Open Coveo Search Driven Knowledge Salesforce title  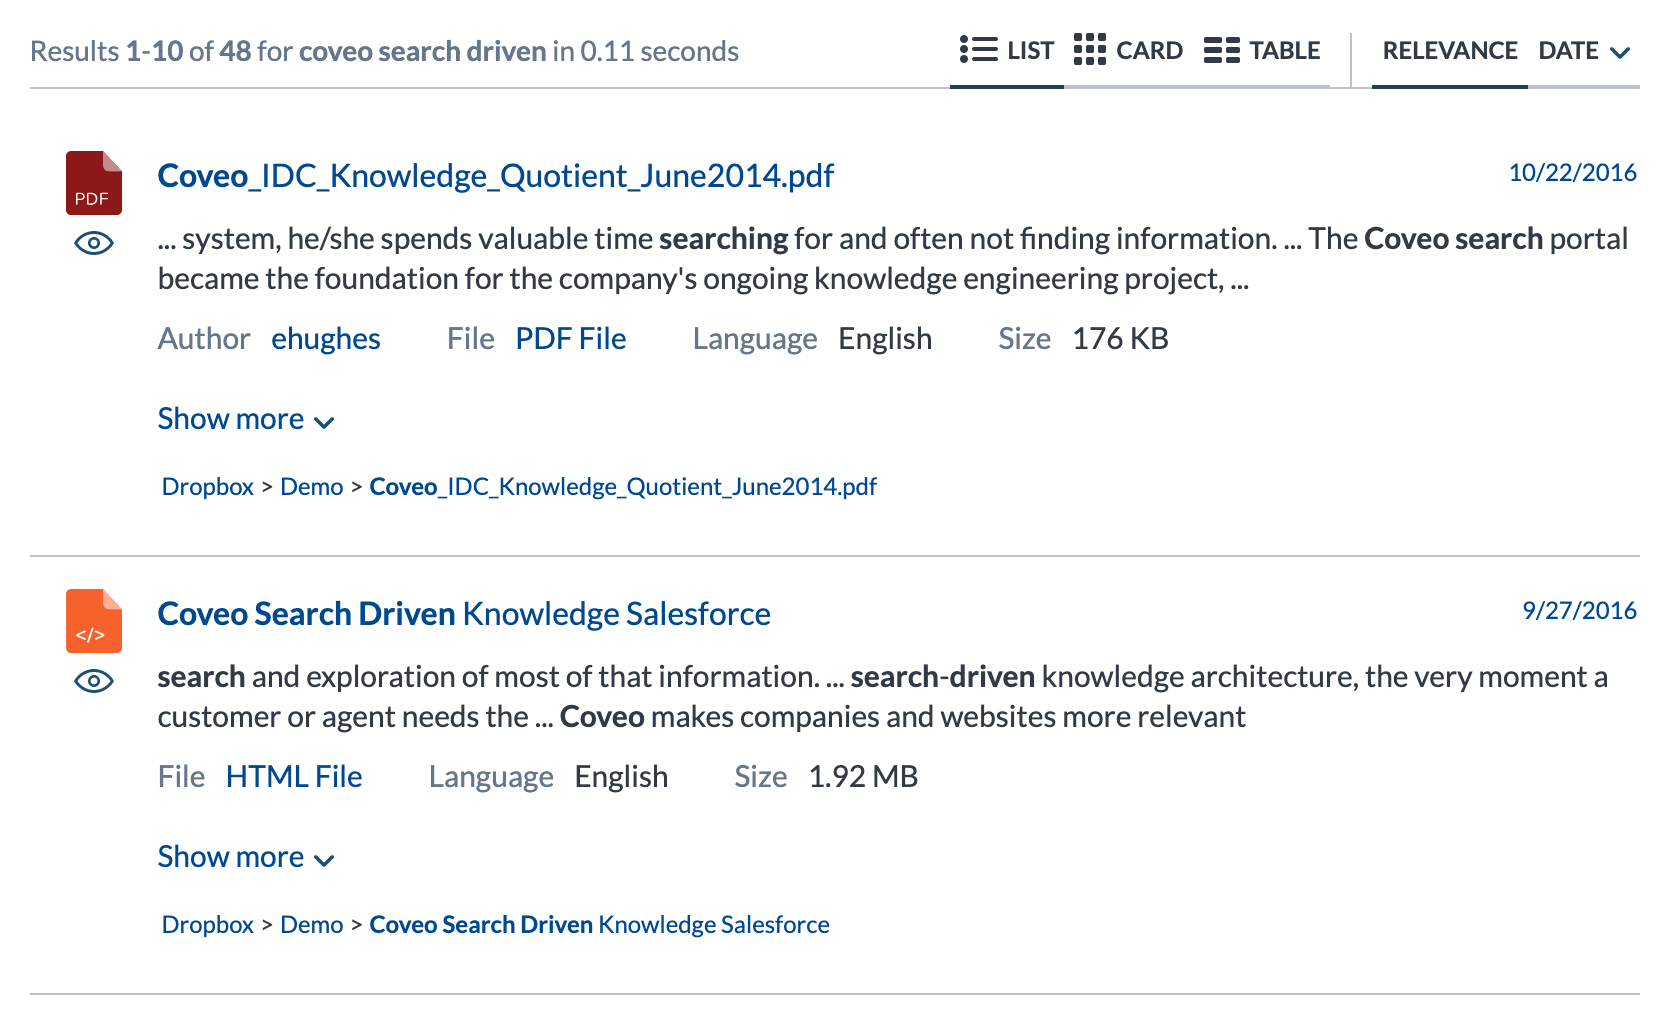pos(464,614)
